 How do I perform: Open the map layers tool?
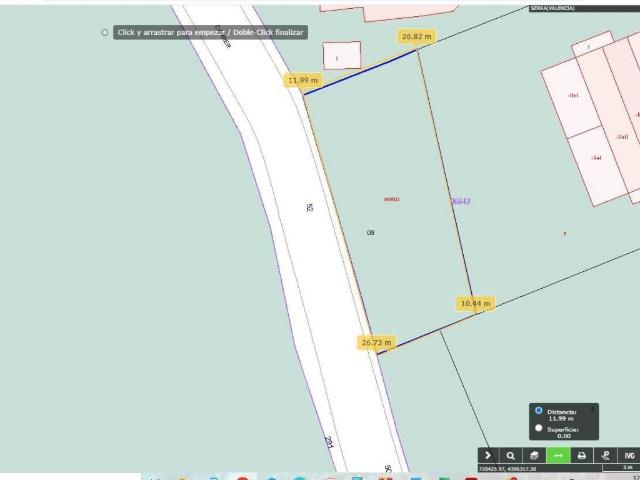(534, 456)
